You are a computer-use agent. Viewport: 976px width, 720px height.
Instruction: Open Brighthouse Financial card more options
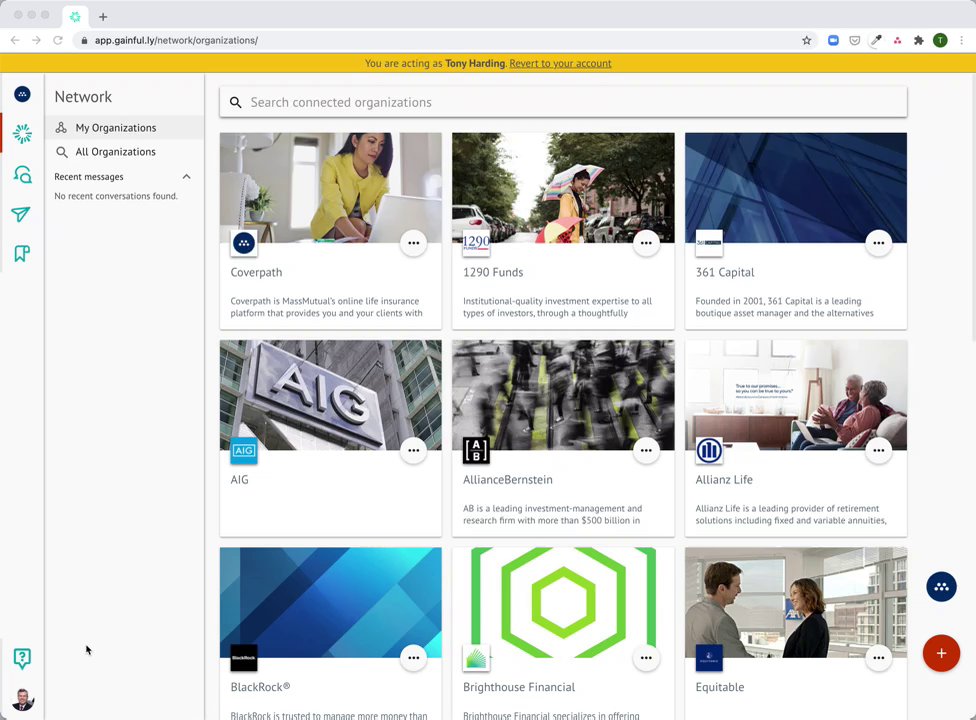(646, 658)
